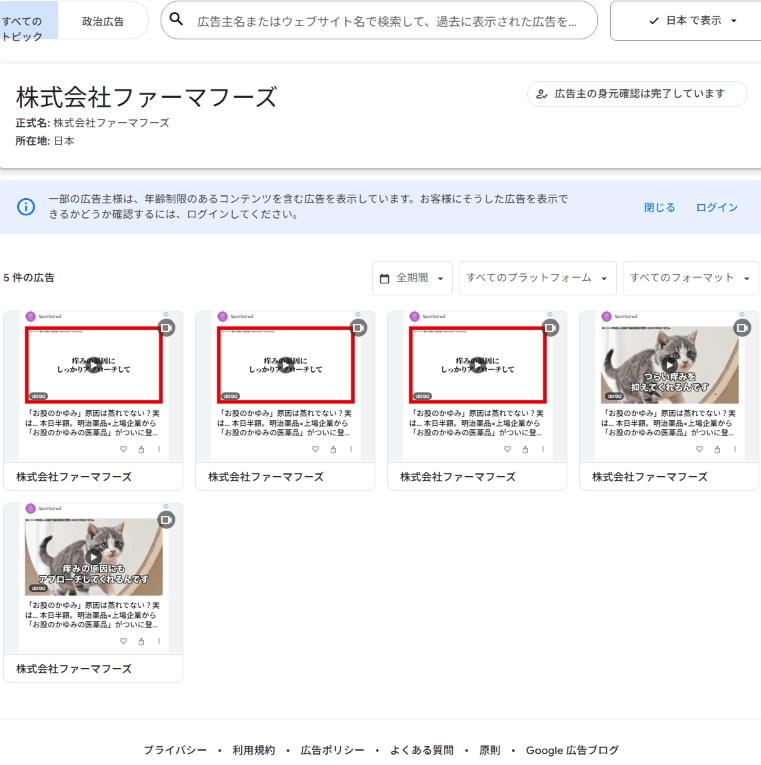Open the アプローチしてくれるんです cat ad thumbnail
761x765 pixels.
94,557
